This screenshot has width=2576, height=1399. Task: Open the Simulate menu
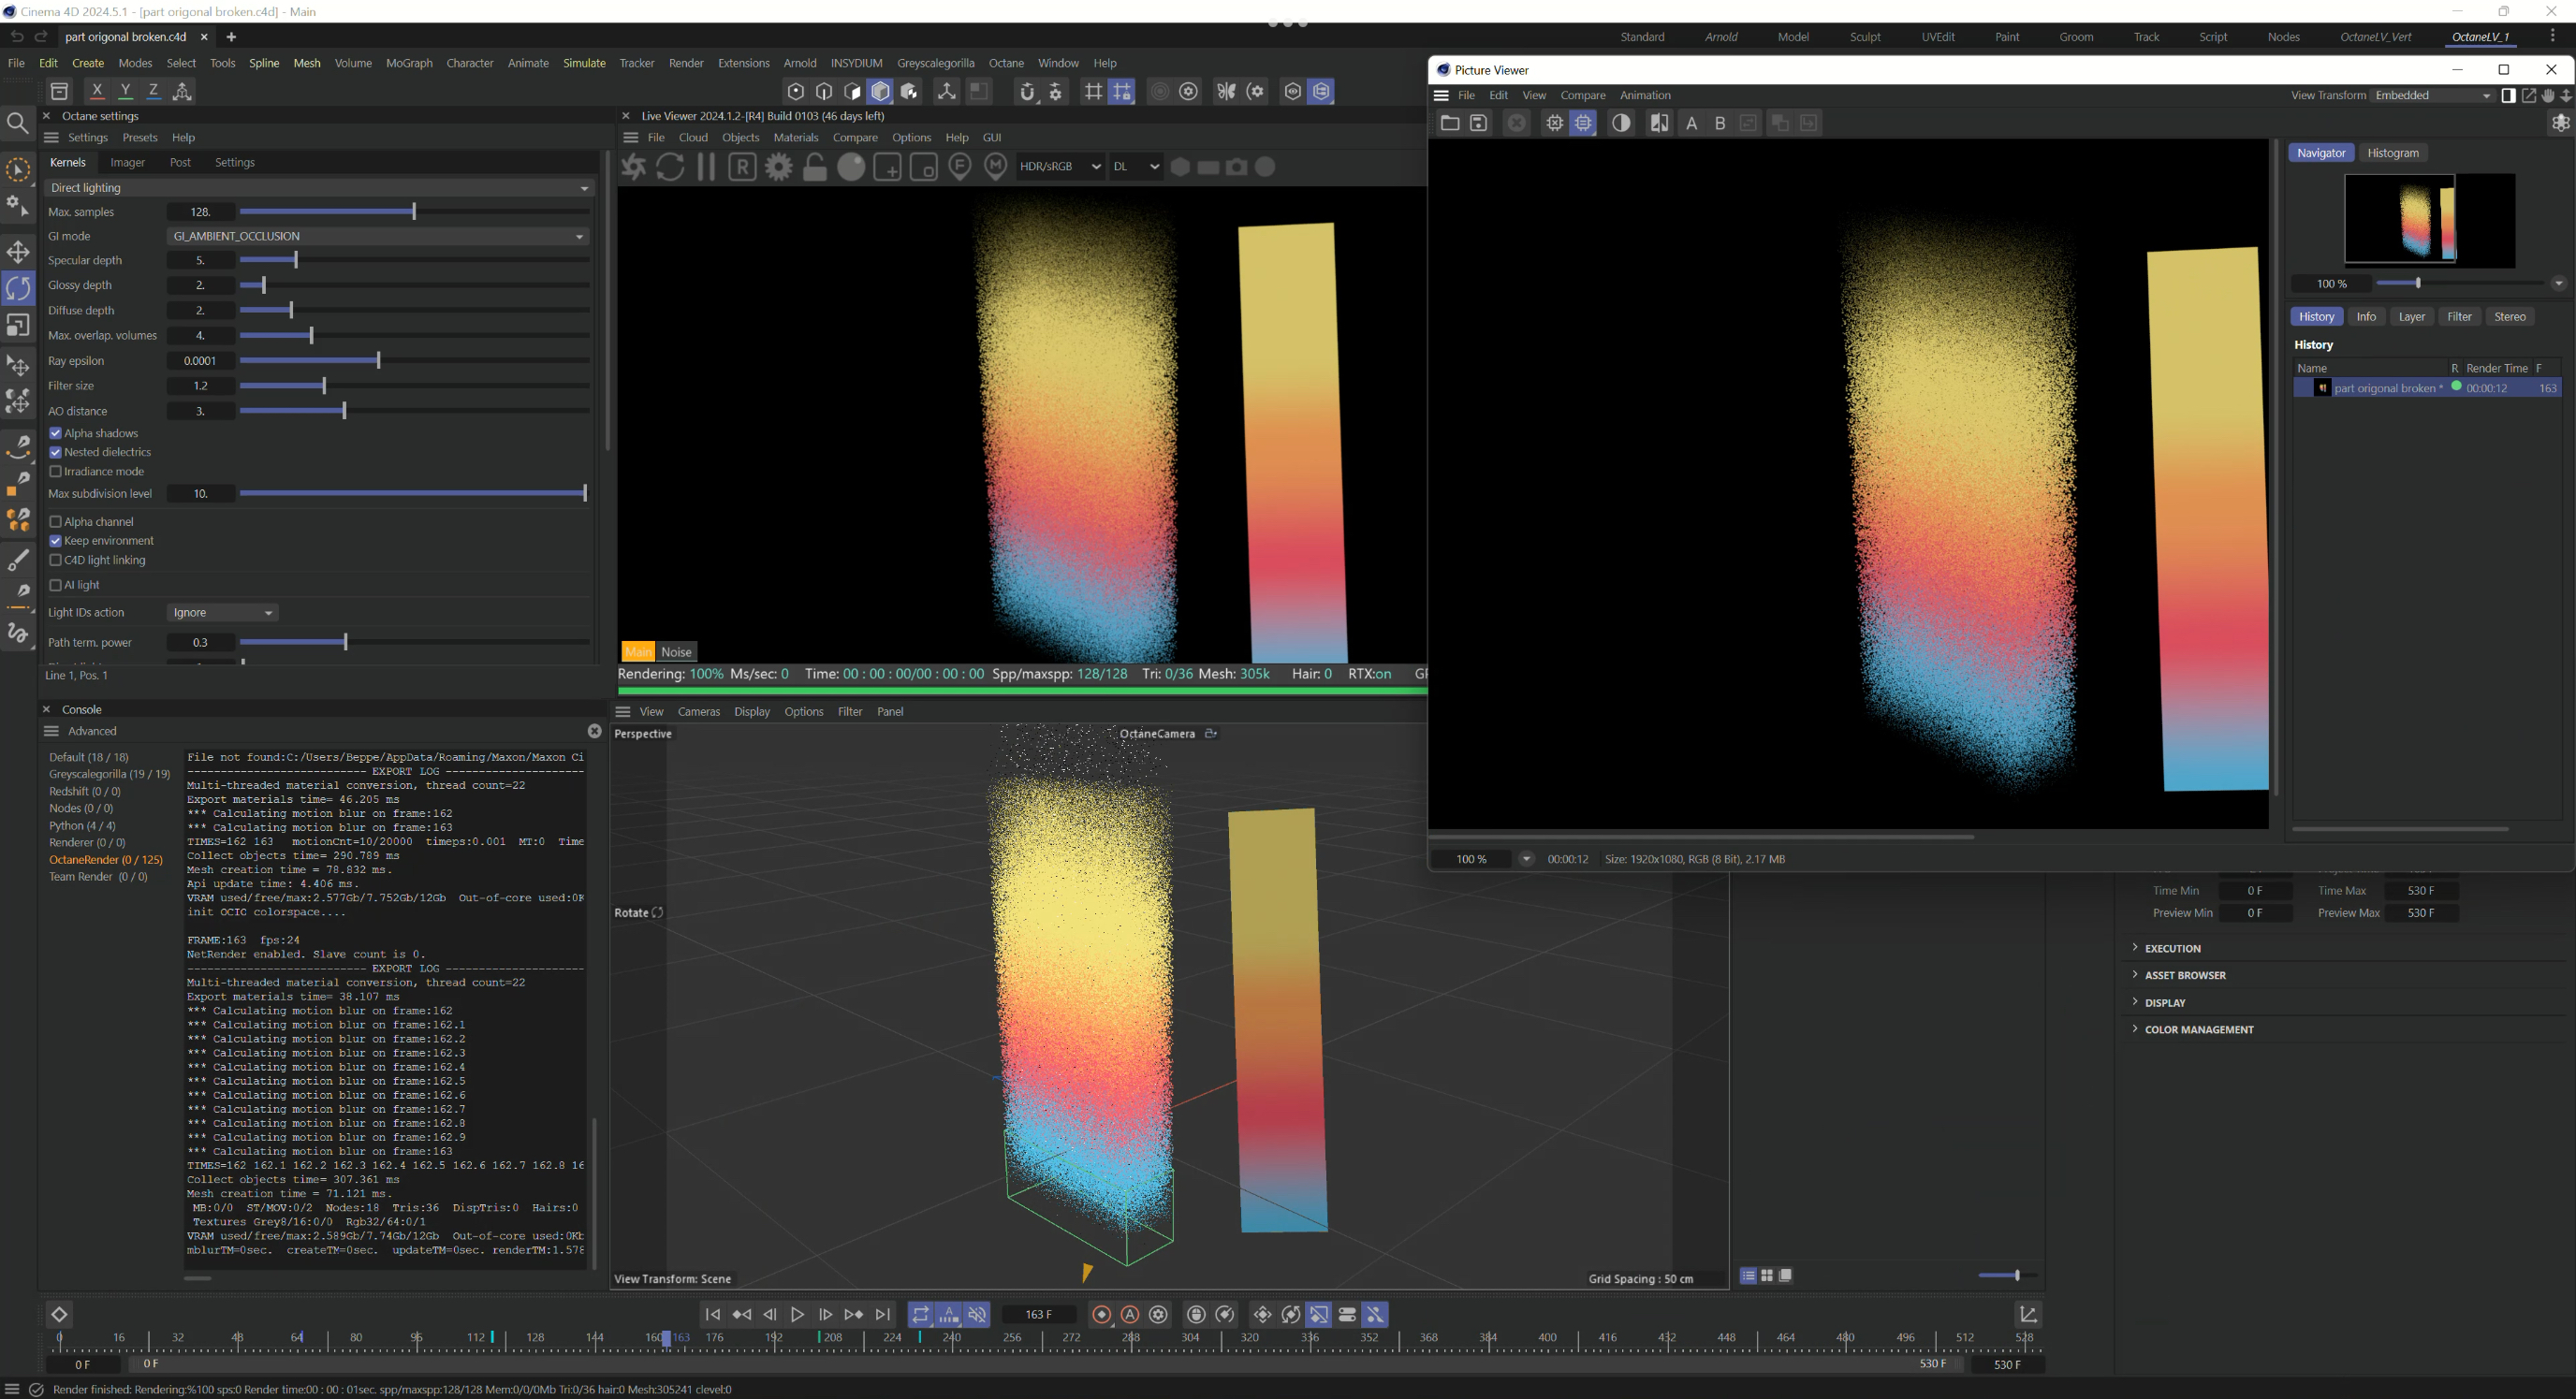(x=584, y=63)
